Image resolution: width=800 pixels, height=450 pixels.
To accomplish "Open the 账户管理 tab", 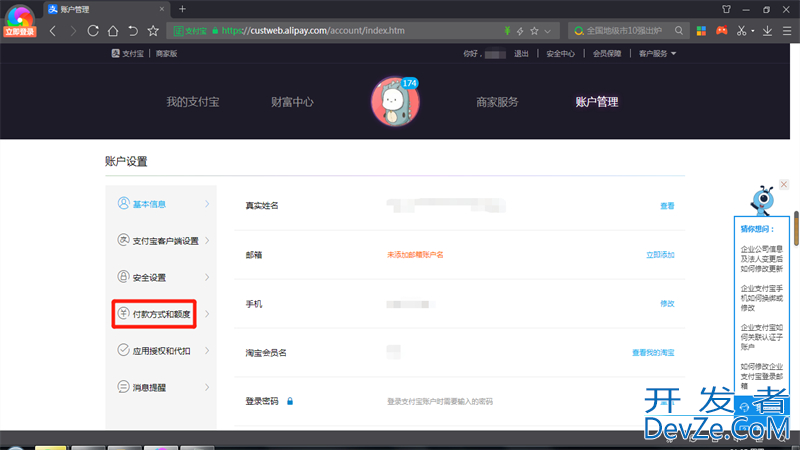I will tap(596, 102).
